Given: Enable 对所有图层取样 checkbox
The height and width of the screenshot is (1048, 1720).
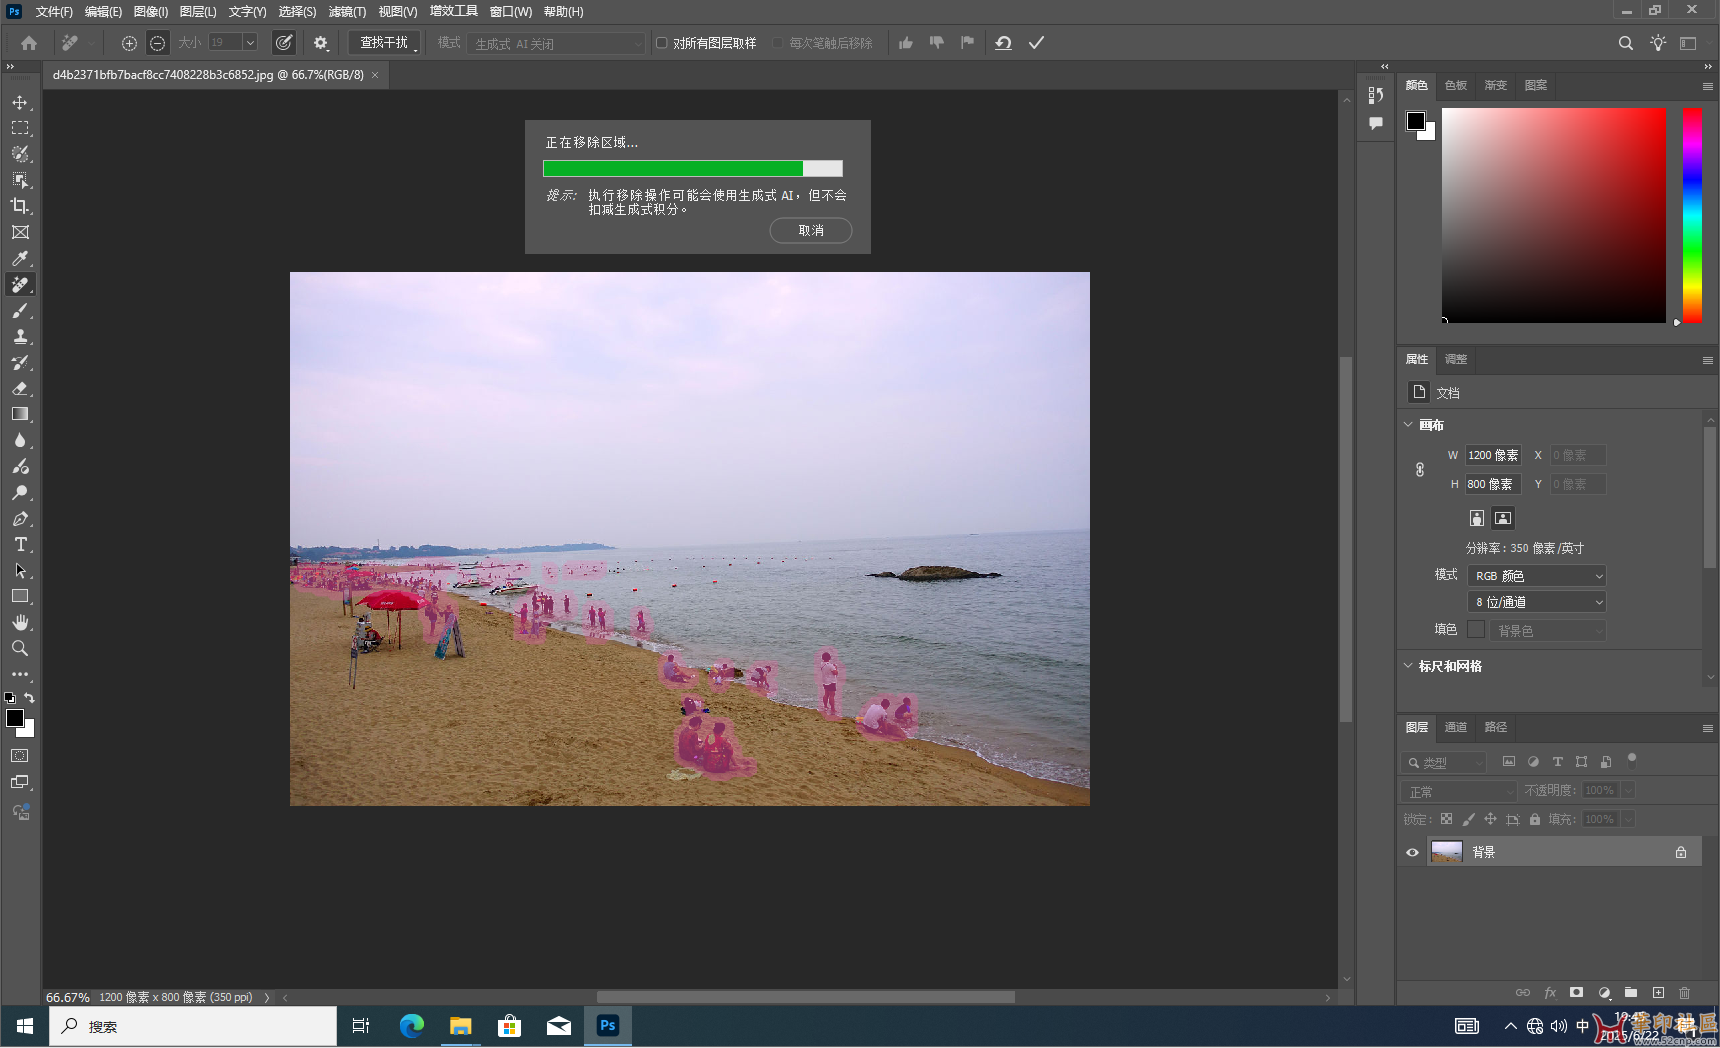Looking at the screenshot, I should 662,43.
